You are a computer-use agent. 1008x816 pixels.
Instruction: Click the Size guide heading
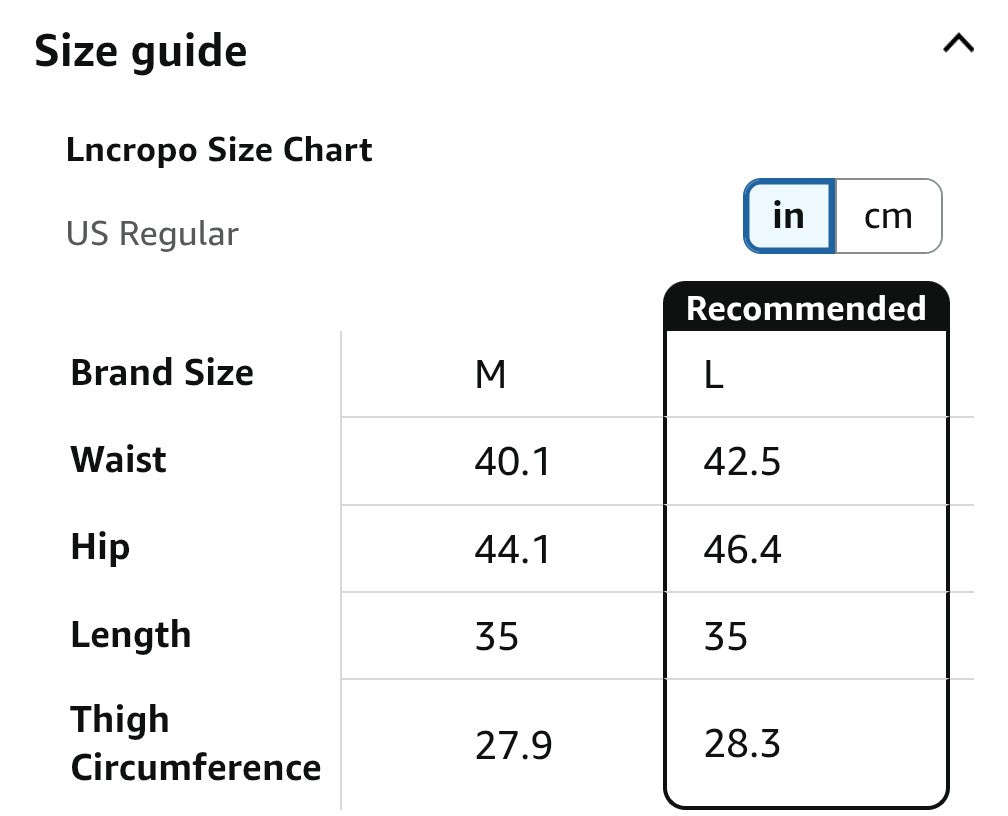click(141, 51)
